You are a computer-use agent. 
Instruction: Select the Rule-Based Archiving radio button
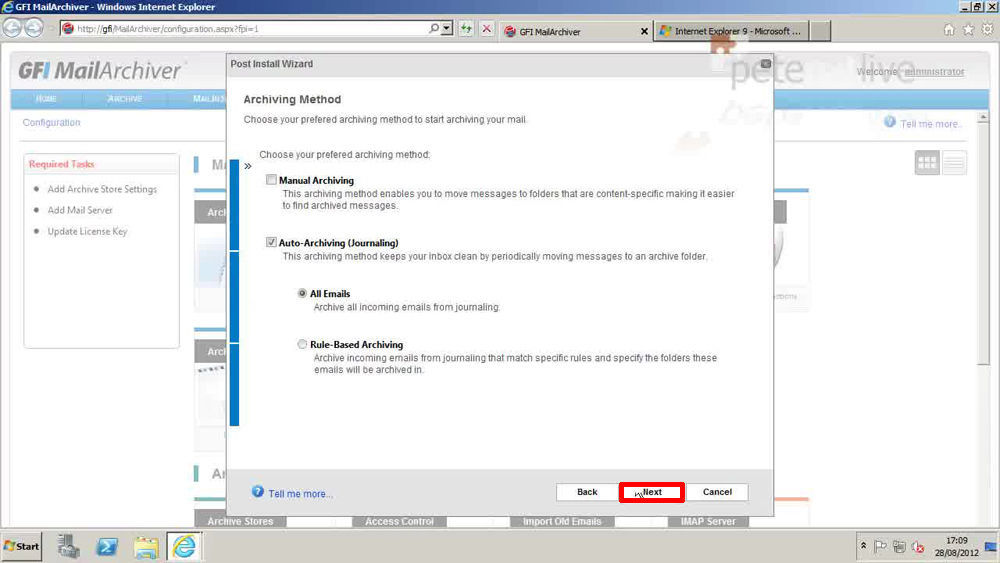302,344
